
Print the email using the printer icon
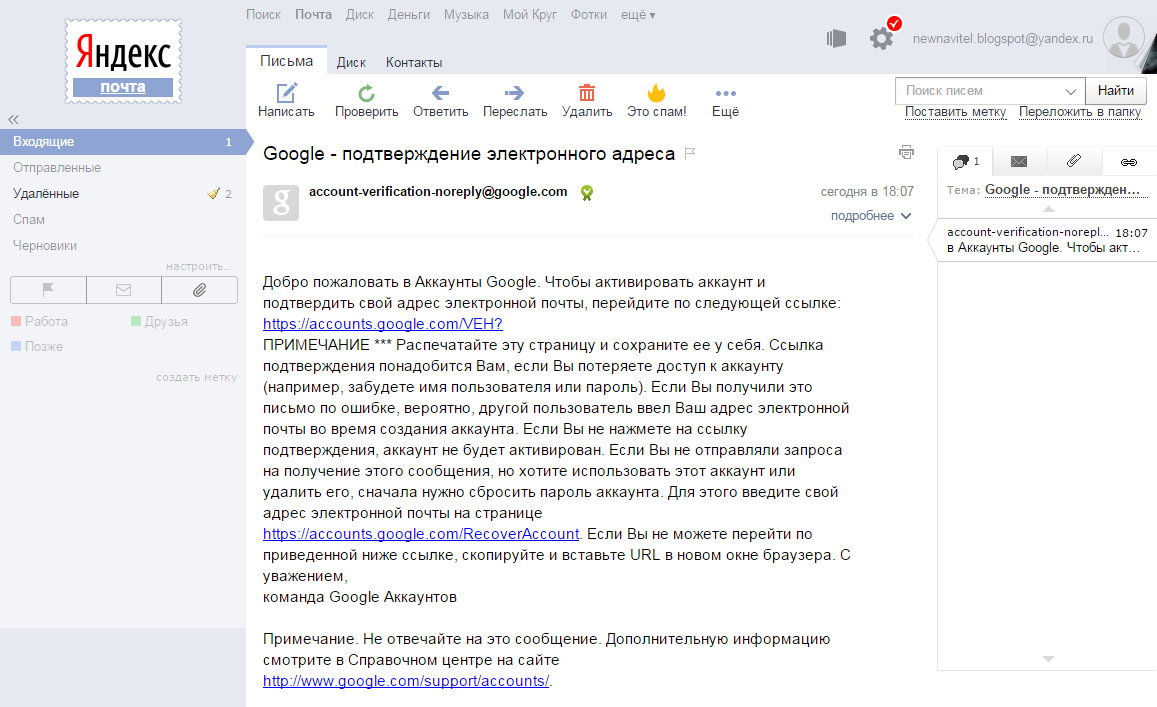pos(906,151)
